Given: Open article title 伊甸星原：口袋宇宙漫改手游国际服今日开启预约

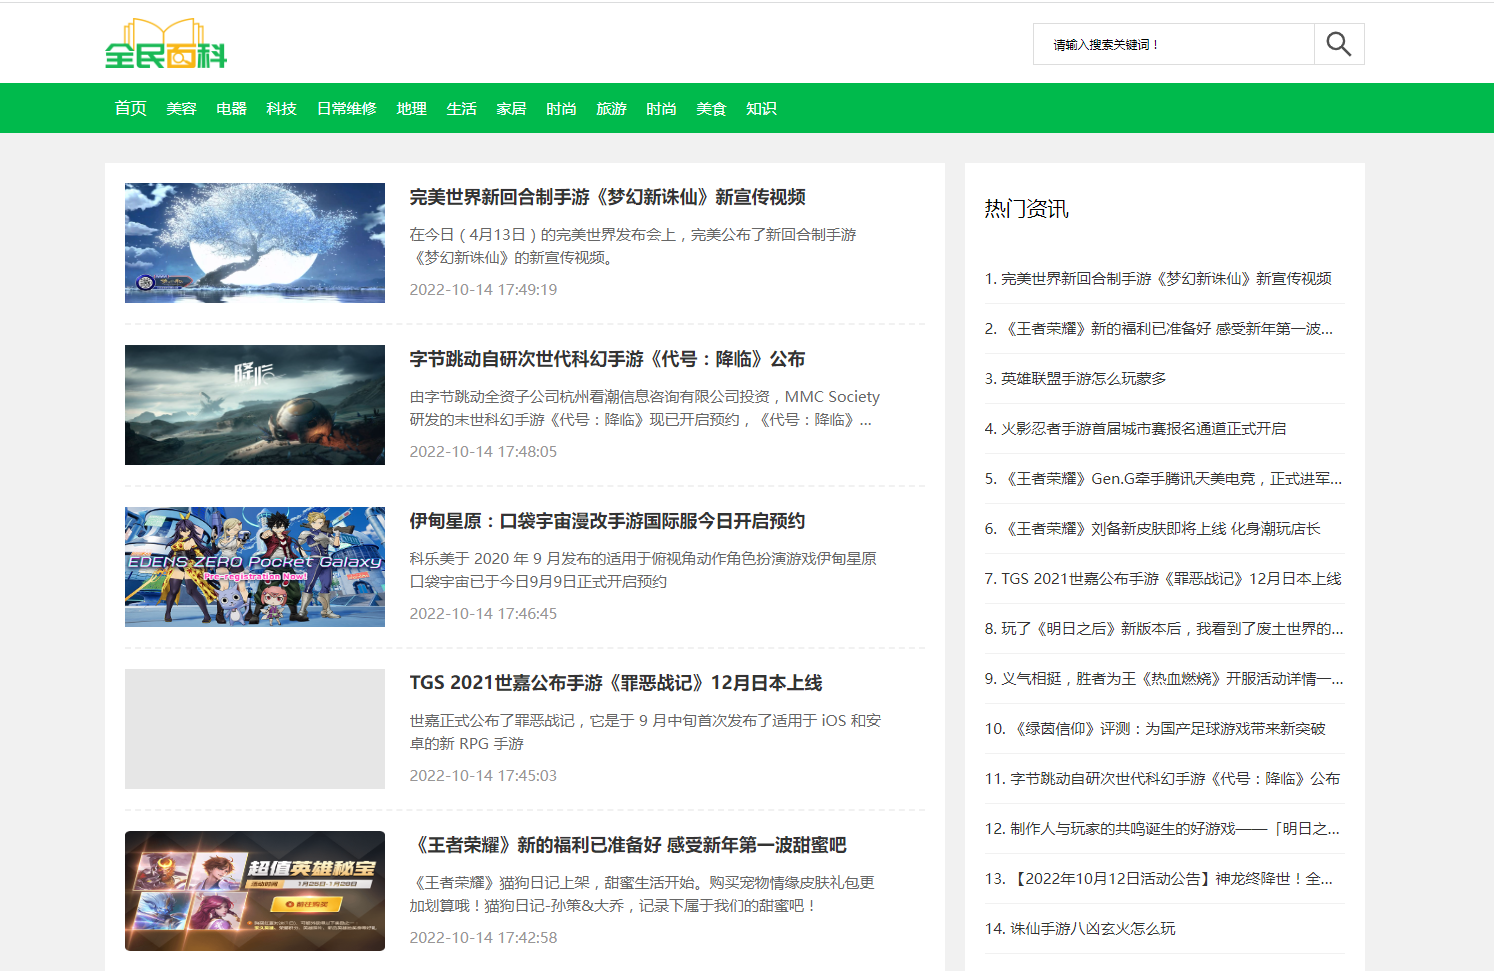Looking at the screenshot, I should click(x=607, y=521).
